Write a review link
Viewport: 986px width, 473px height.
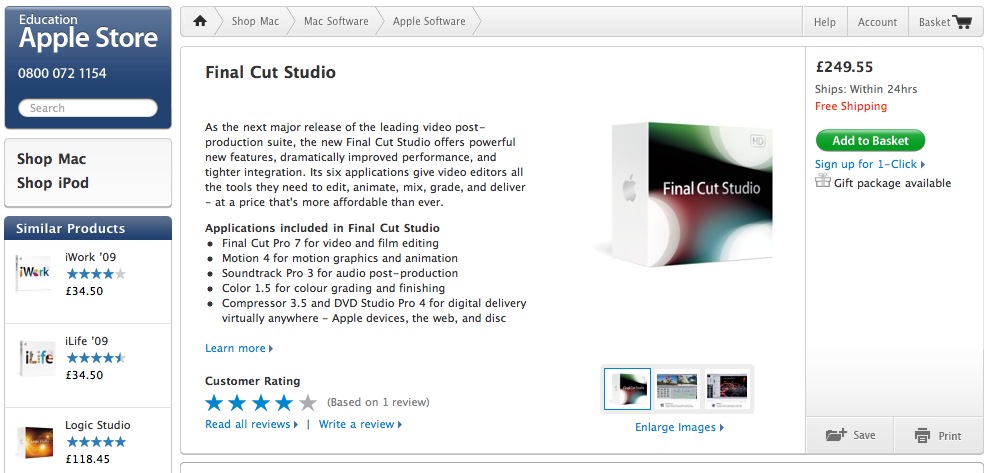pos(360,424)
